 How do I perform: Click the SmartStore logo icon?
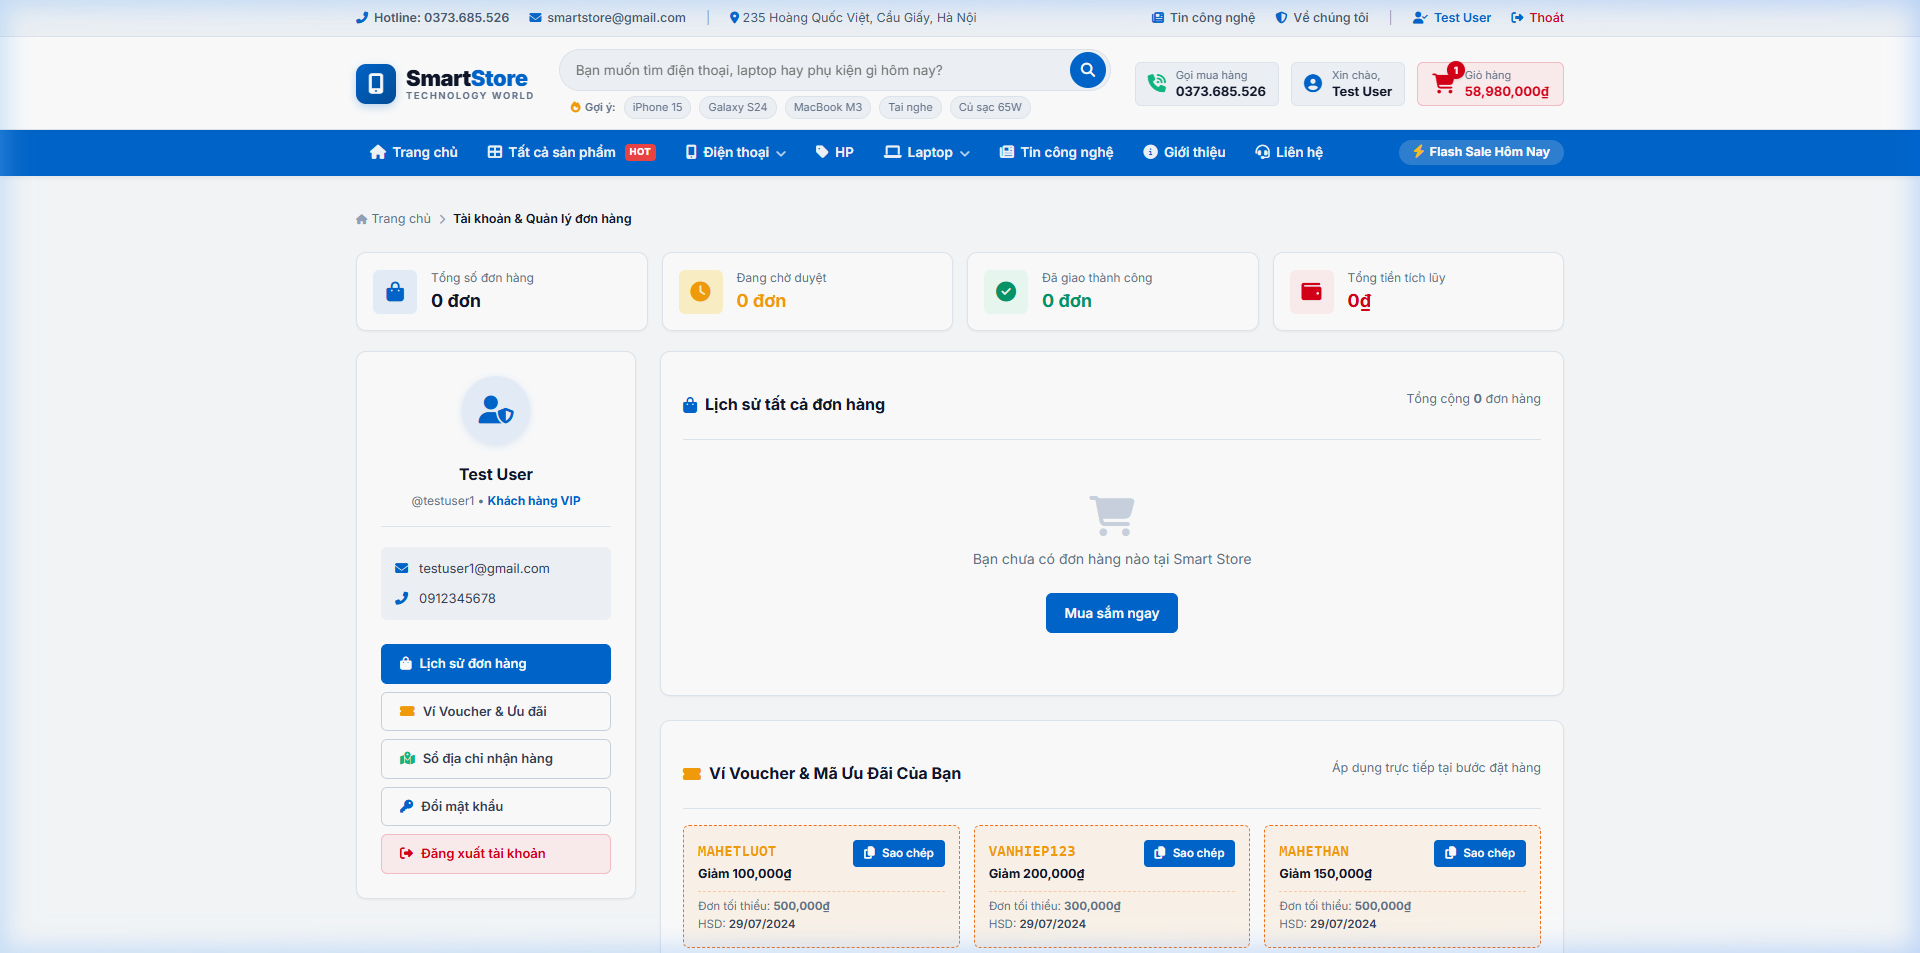[376, 84]
